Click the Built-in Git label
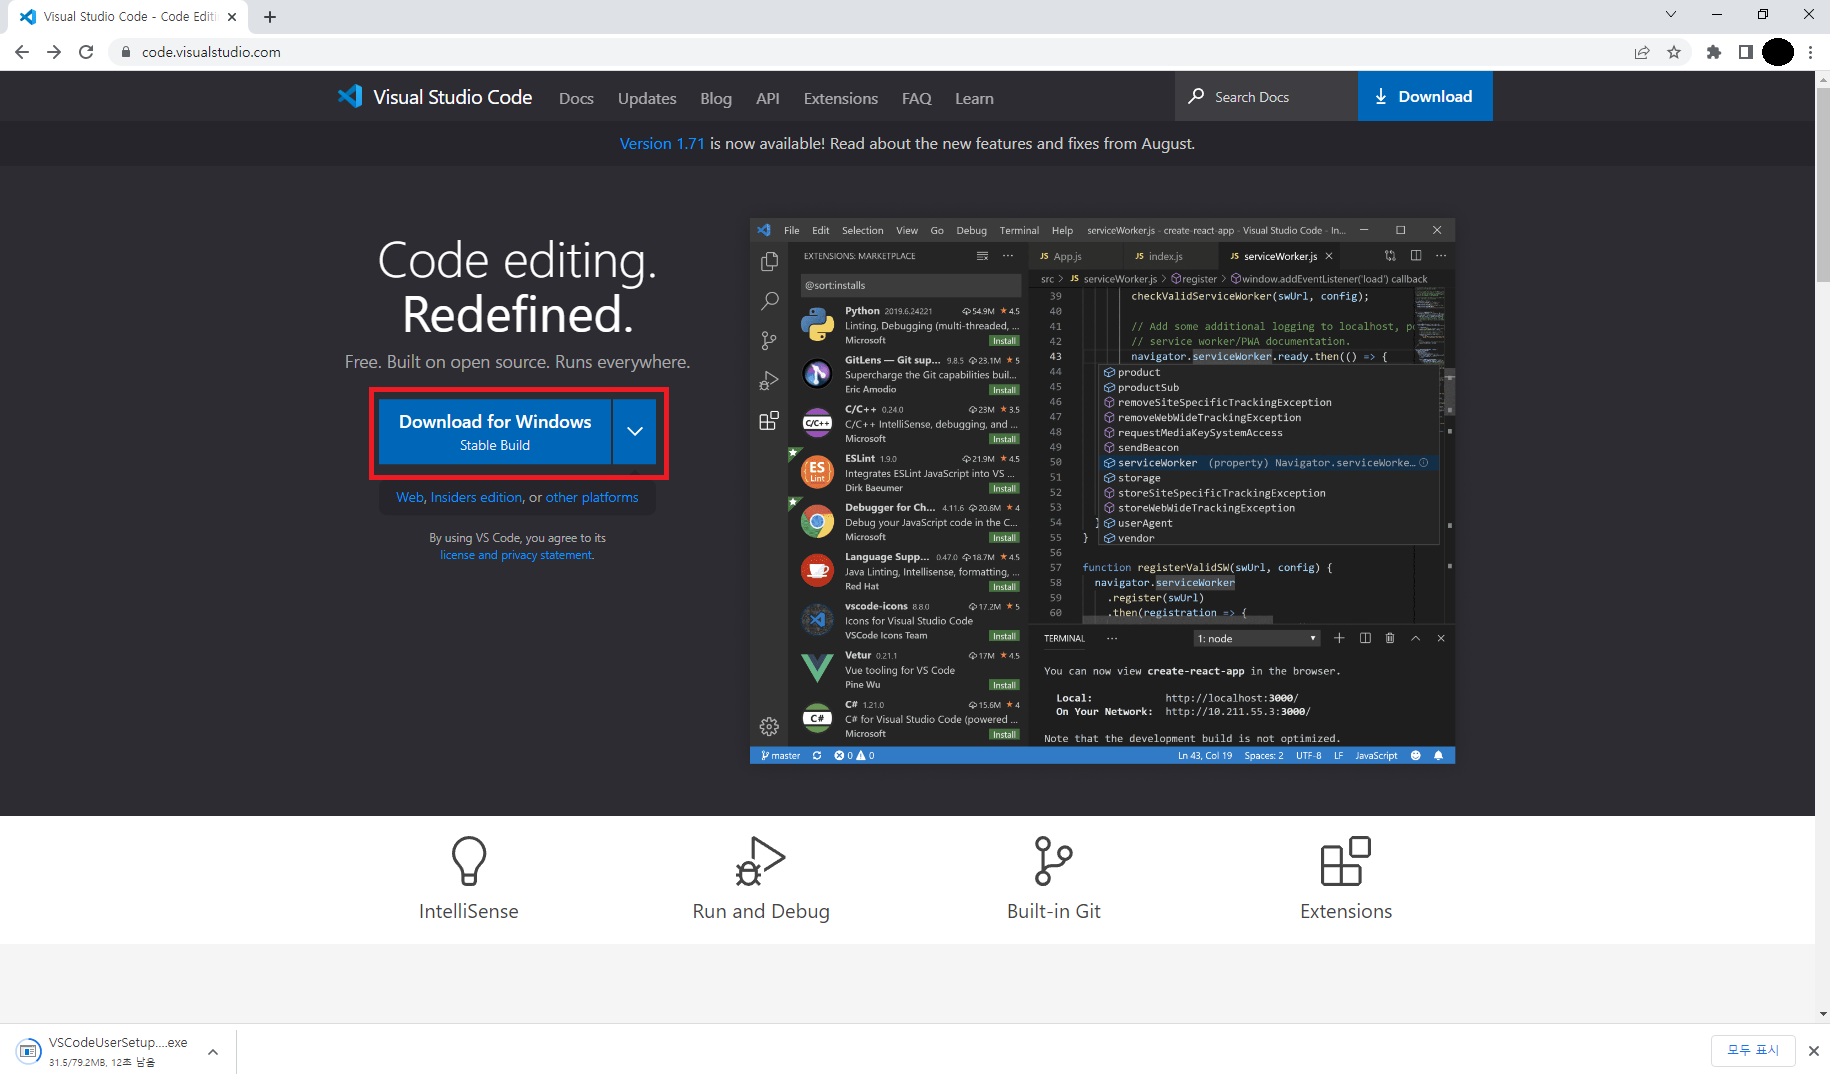This screenshot has height=1080, width=1830. pos(1054,911)
